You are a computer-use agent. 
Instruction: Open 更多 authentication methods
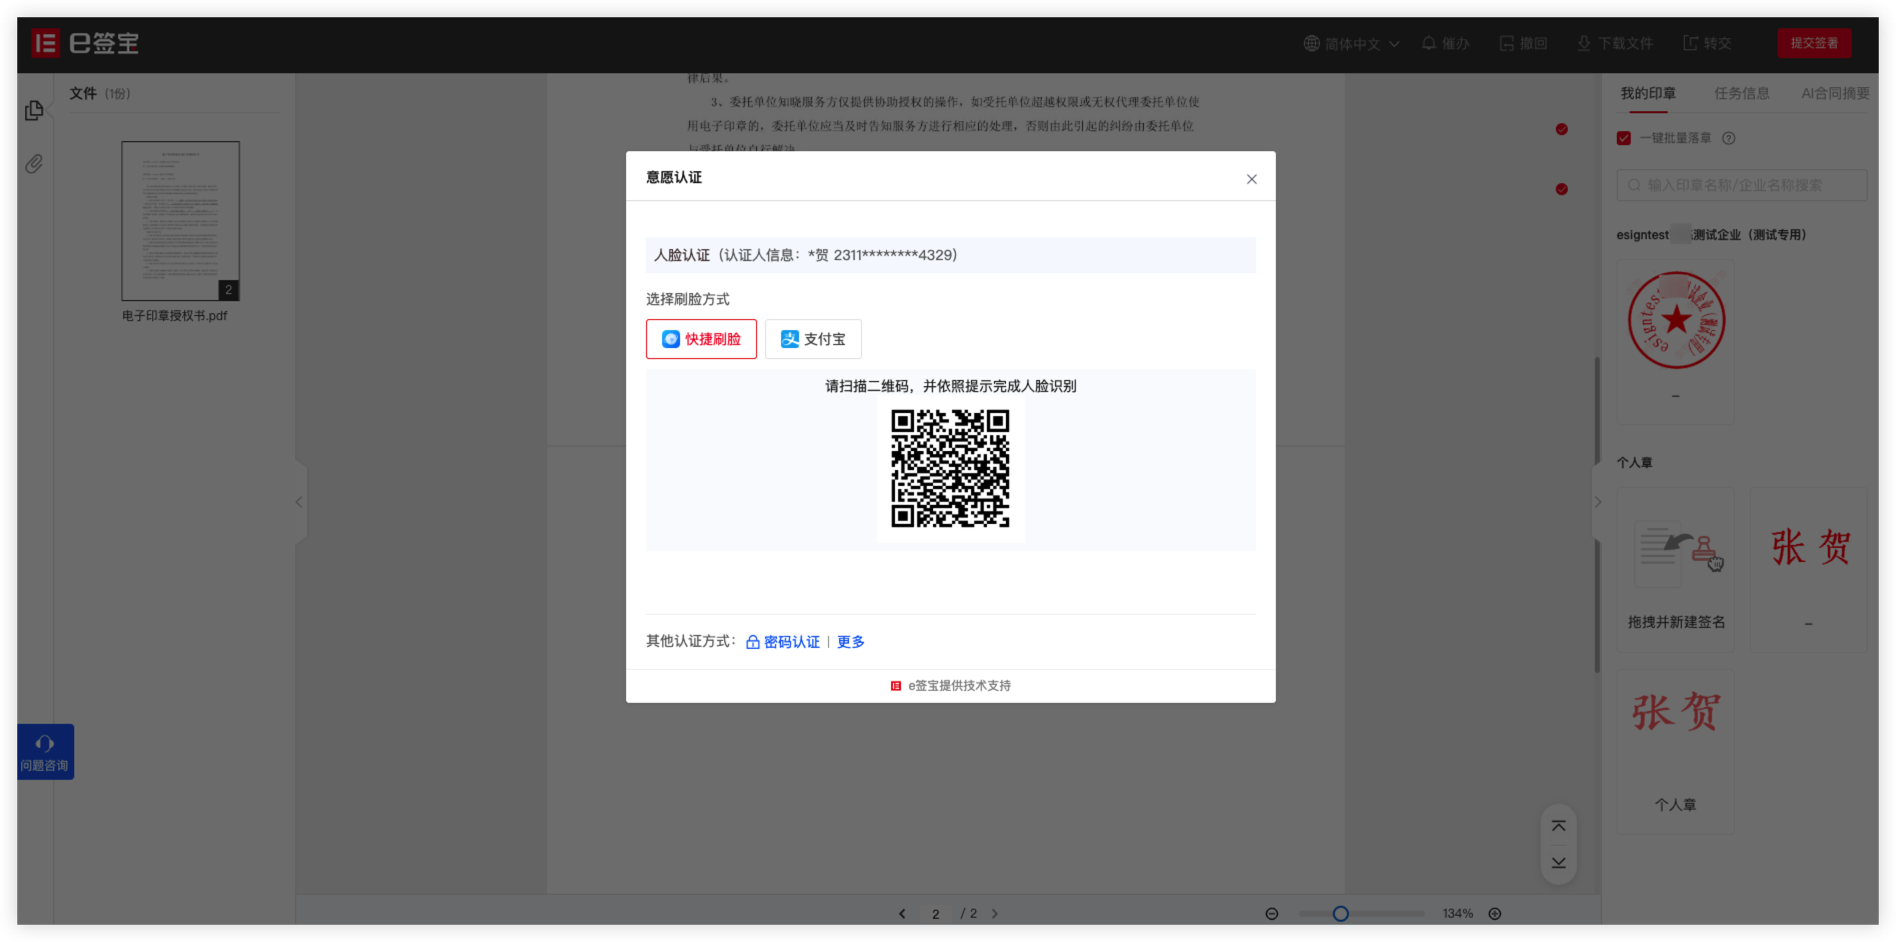(x=851, y=642)
